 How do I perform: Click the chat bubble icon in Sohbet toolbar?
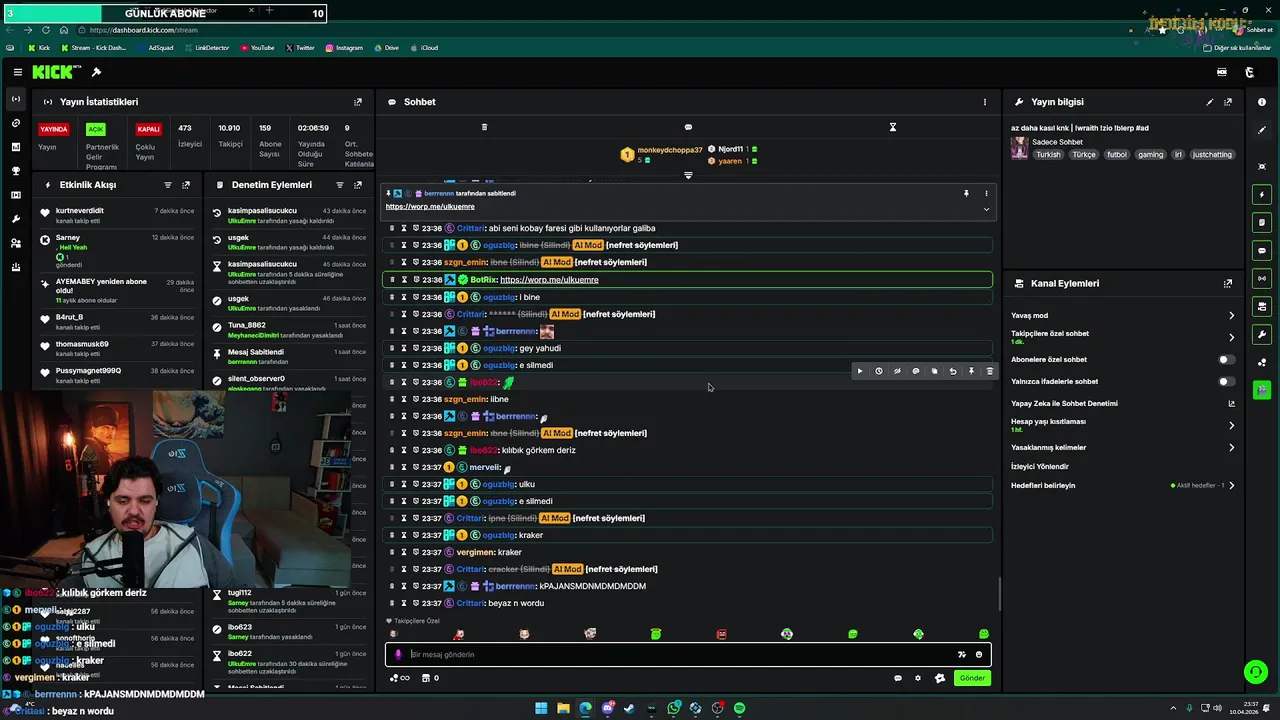click(688, 127)
